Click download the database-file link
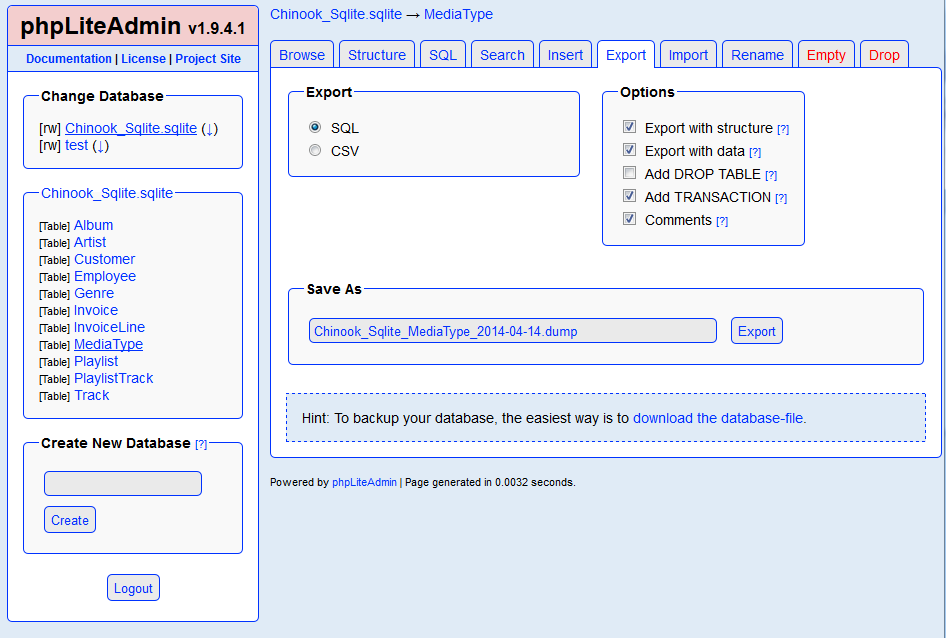 718,418
